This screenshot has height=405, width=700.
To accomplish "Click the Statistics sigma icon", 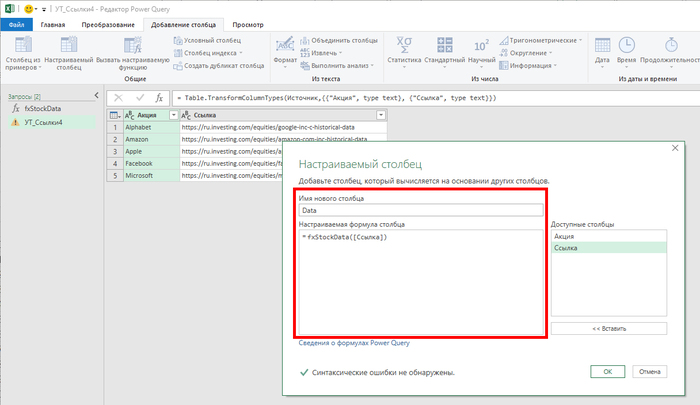I will coord(403,46).
